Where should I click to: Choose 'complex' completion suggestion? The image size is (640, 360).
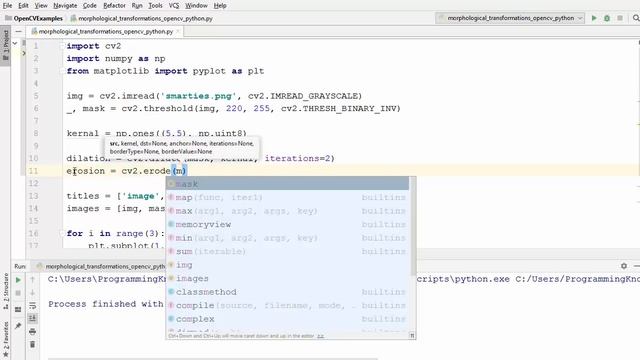pos(287,318)
